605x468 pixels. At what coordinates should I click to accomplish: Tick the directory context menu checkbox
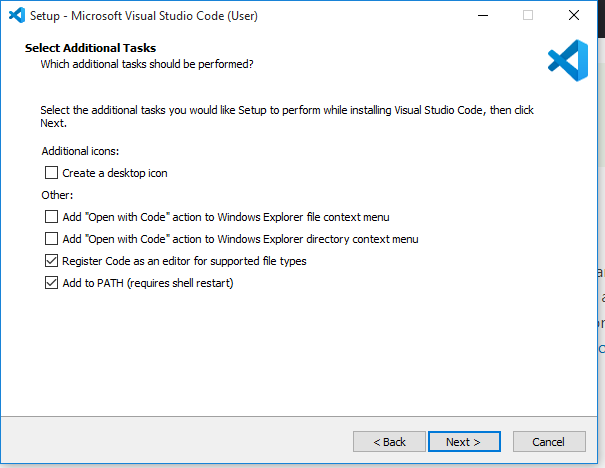pyautogui.click(x=51, y=239)
